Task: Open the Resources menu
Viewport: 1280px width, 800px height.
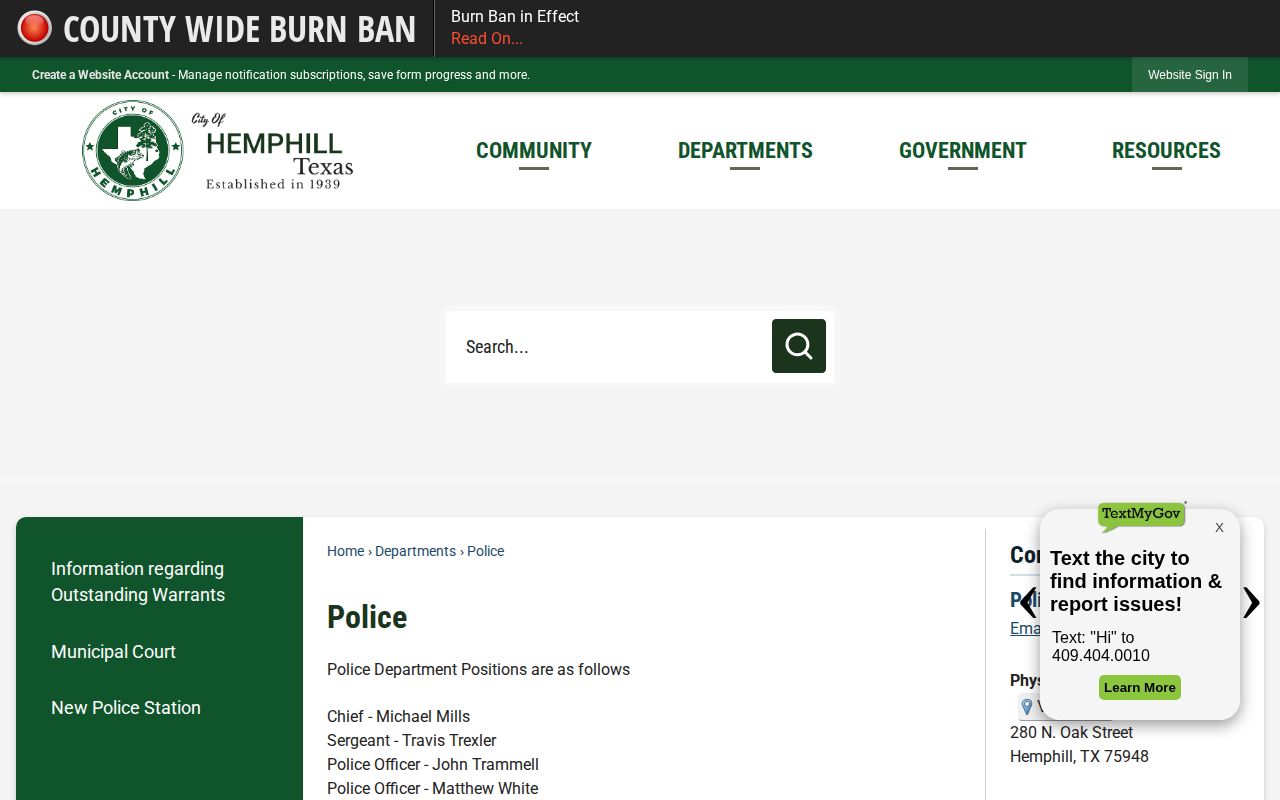Action: (x=1166, y=150)
